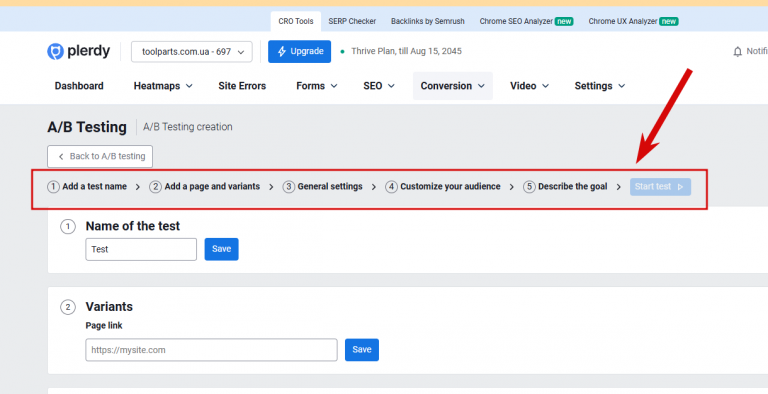Select step 4 Customize your audience
The height and width of the screenshot is (394, 768).
(443, 187)
